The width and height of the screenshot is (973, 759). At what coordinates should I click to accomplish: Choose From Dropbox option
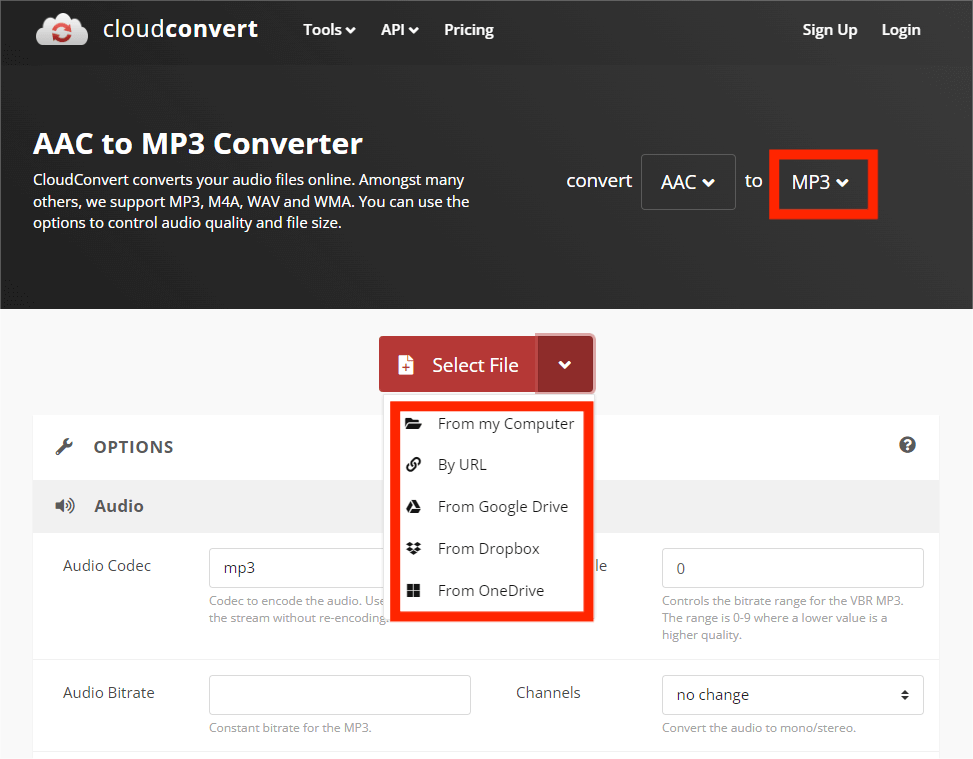click(490, 549)
